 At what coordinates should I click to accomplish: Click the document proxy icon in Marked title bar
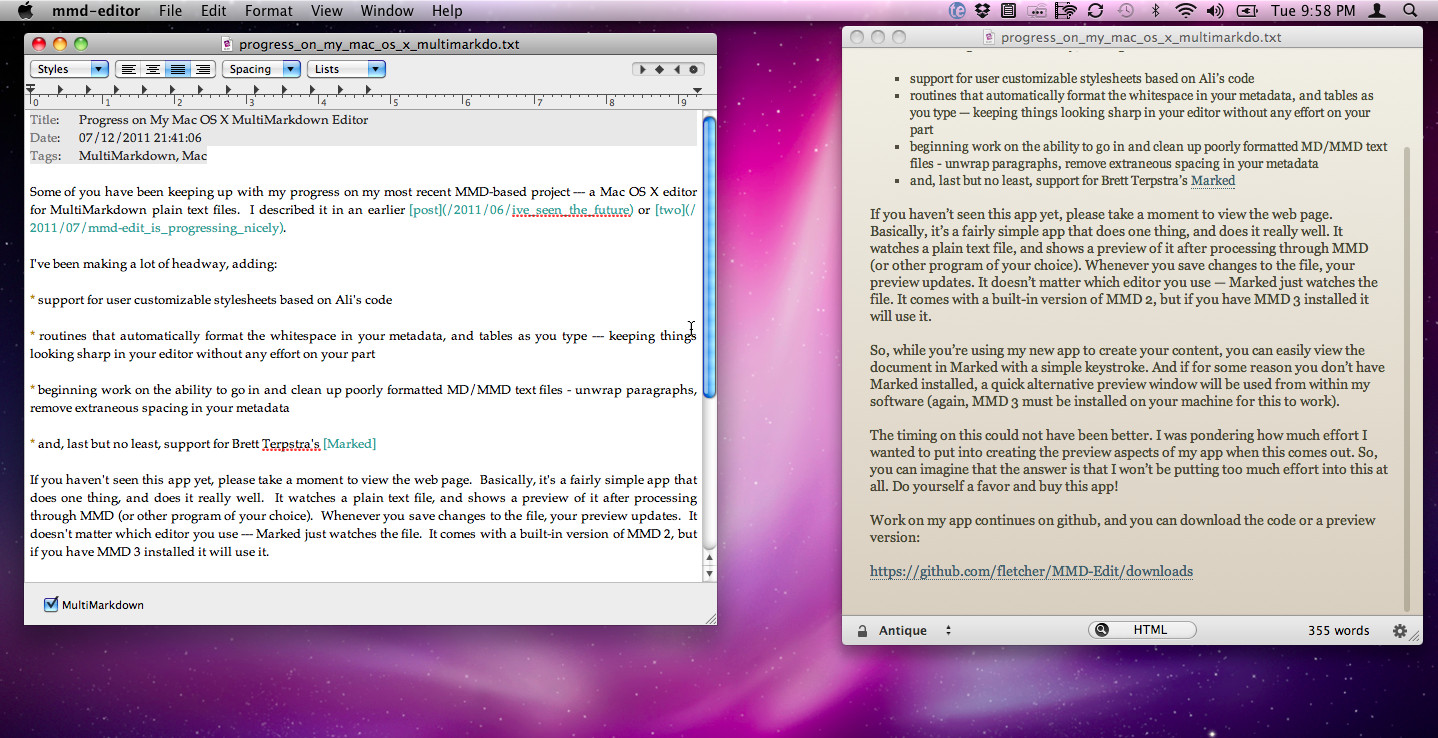tap(989, 37)
